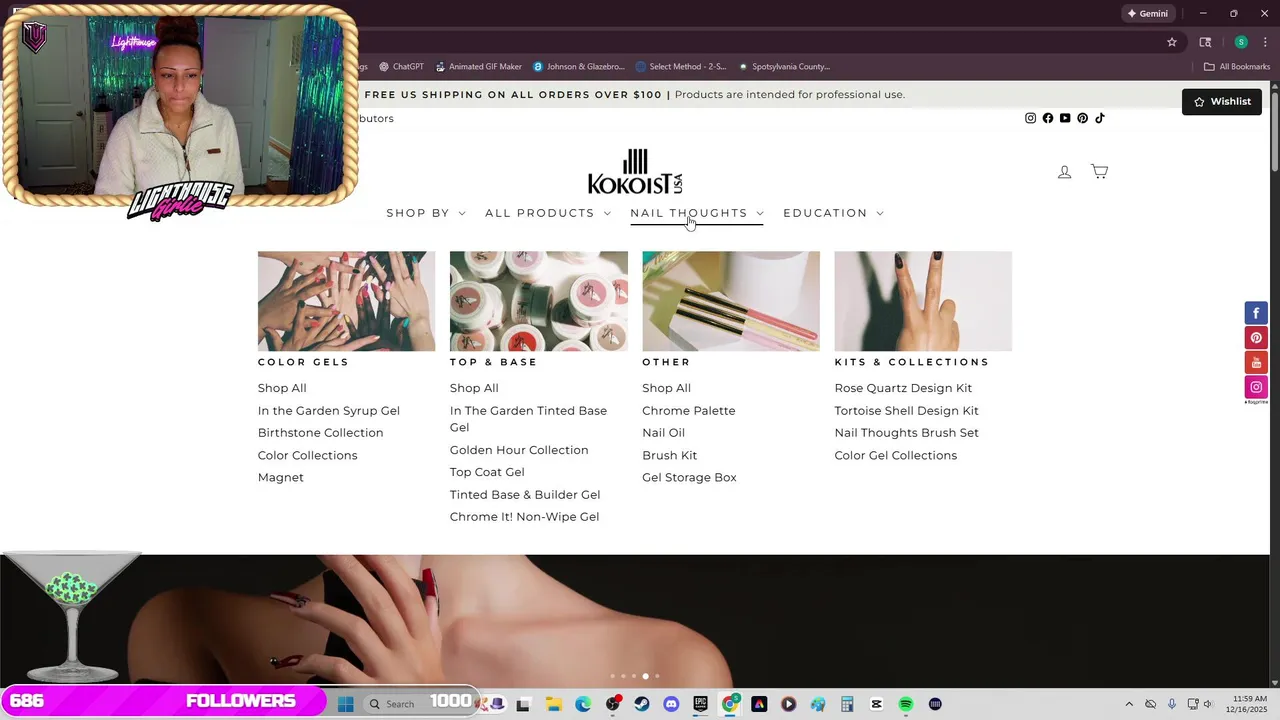This screenshot has height=720, width=1280.
Task: Open Calculator from the taskbar
Action: [x=847, y=704]
